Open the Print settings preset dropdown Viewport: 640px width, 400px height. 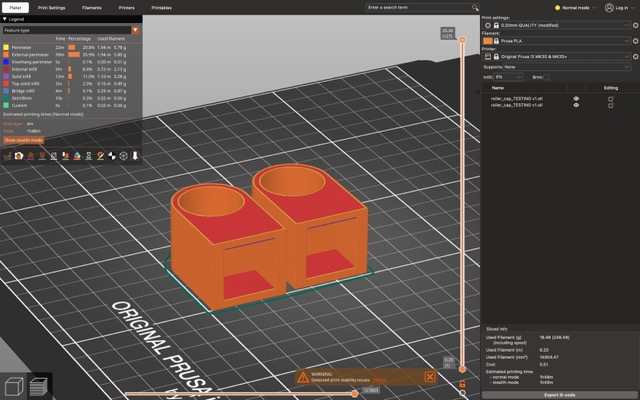[557, 25]
